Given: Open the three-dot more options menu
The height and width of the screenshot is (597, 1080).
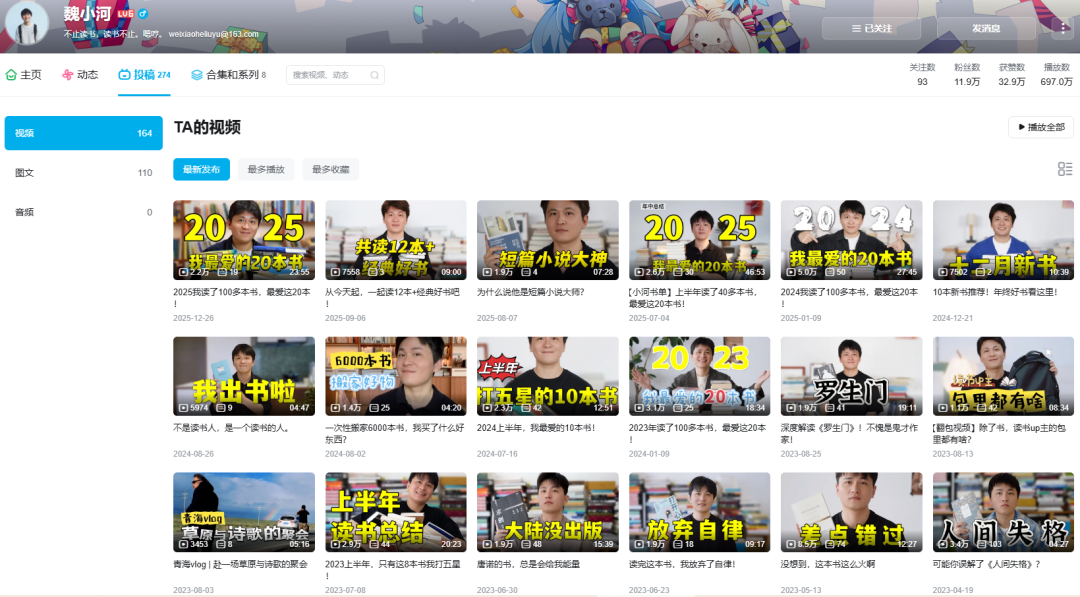Looking at the screenshot, I should point(1061,28).
